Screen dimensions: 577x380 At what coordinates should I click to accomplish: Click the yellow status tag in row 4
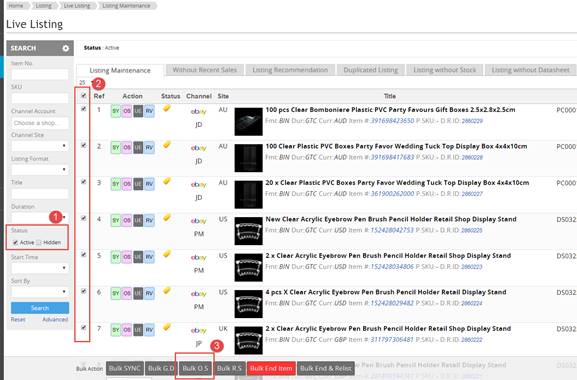[167, 217]
